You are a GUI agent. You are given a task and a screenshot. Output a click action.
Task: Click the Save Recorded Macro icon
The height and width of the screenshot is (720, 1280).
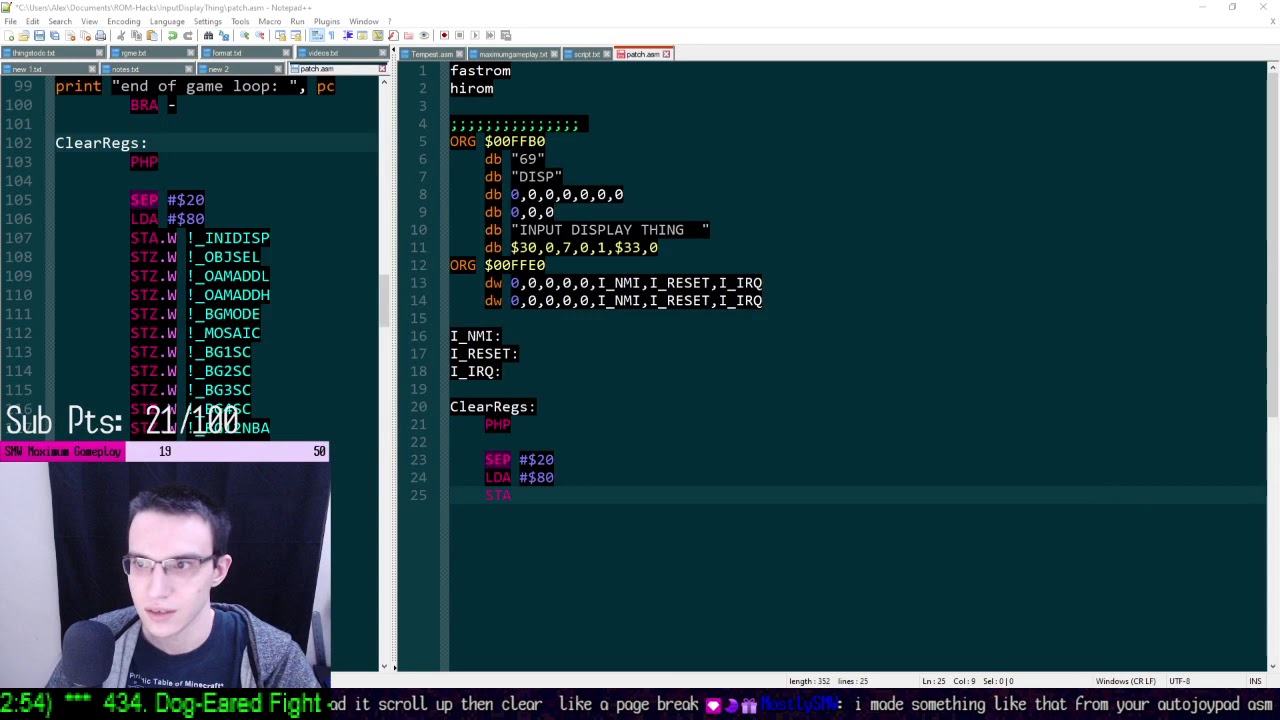point(506,35)
